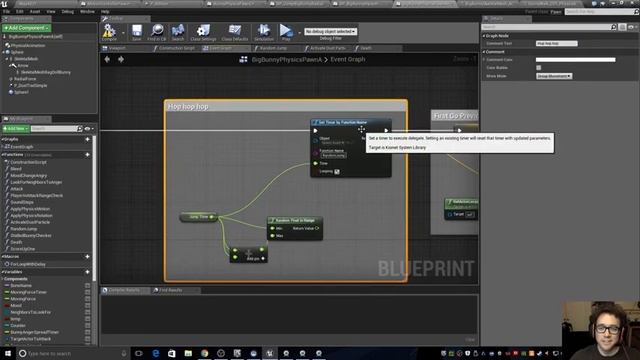640x360 pixels.
Task: Toggle the Details property matrix grid icon
Action: (x=622, y=27)
